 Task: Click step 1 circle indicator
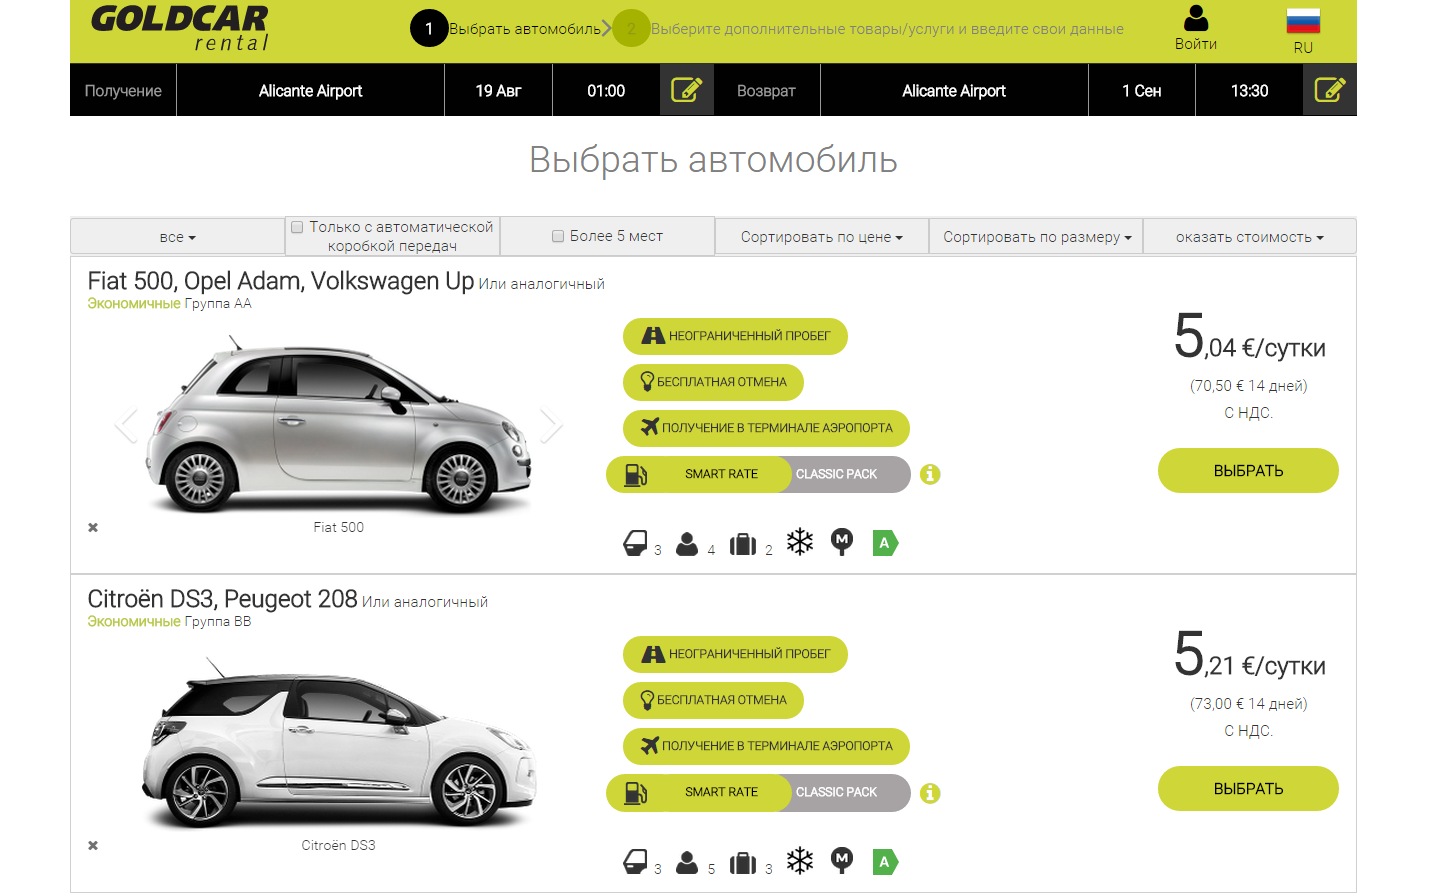[429, 28]
